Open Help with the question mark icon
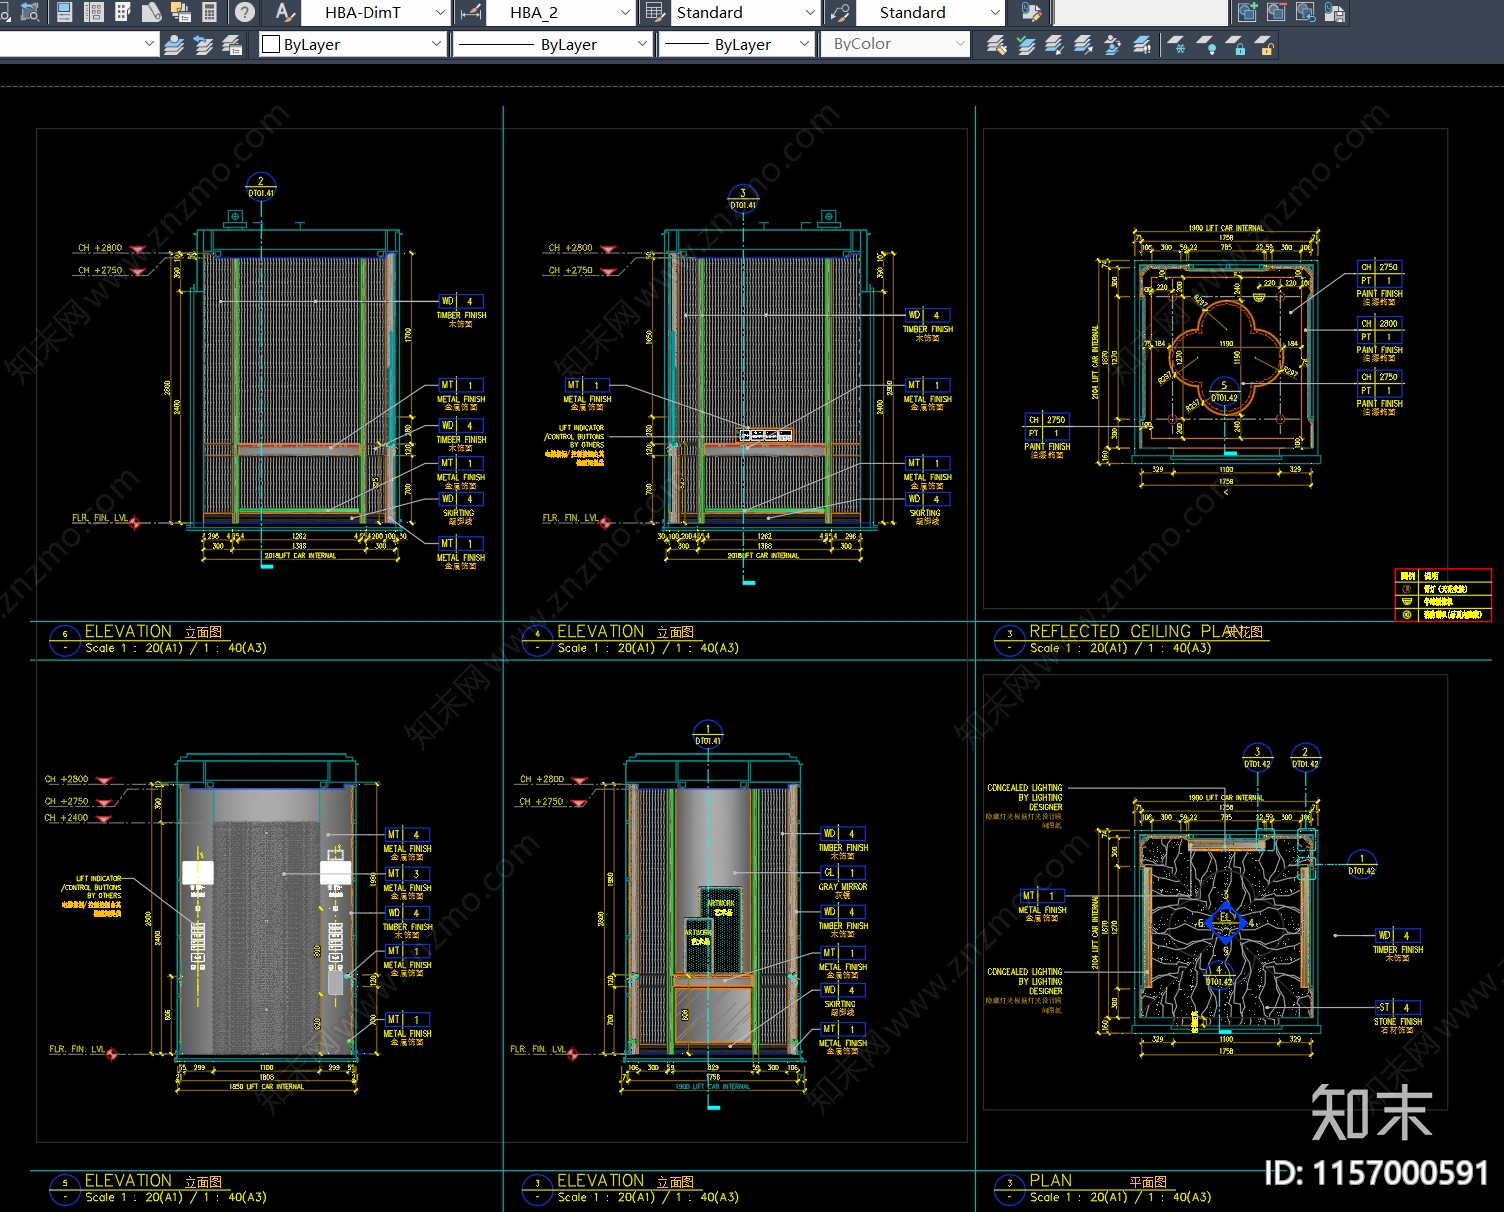1504x1212 pixels. click(245, 12)
